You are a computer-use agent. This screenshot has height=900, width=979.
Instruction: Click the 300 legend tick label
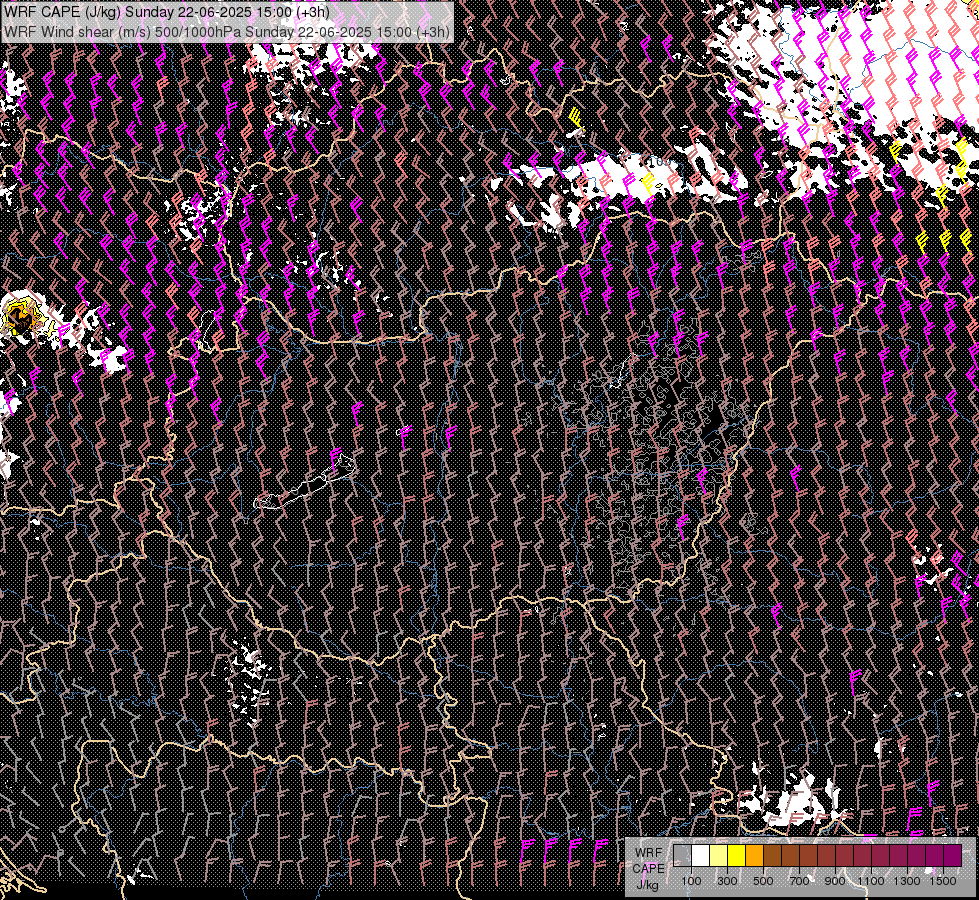point(727,881)
